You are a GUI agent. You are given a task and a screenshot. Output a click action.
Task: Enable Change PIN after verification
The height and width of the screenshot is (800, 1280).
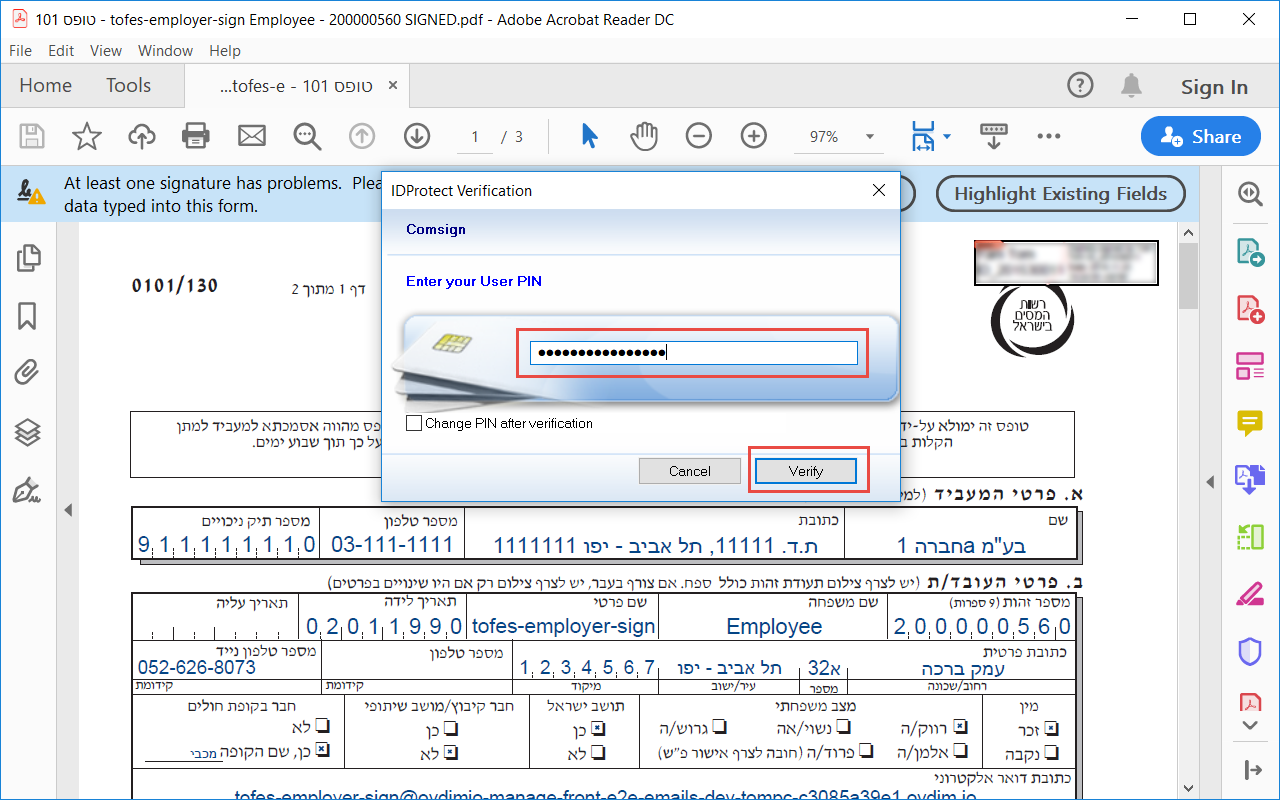tap(414, 424)
